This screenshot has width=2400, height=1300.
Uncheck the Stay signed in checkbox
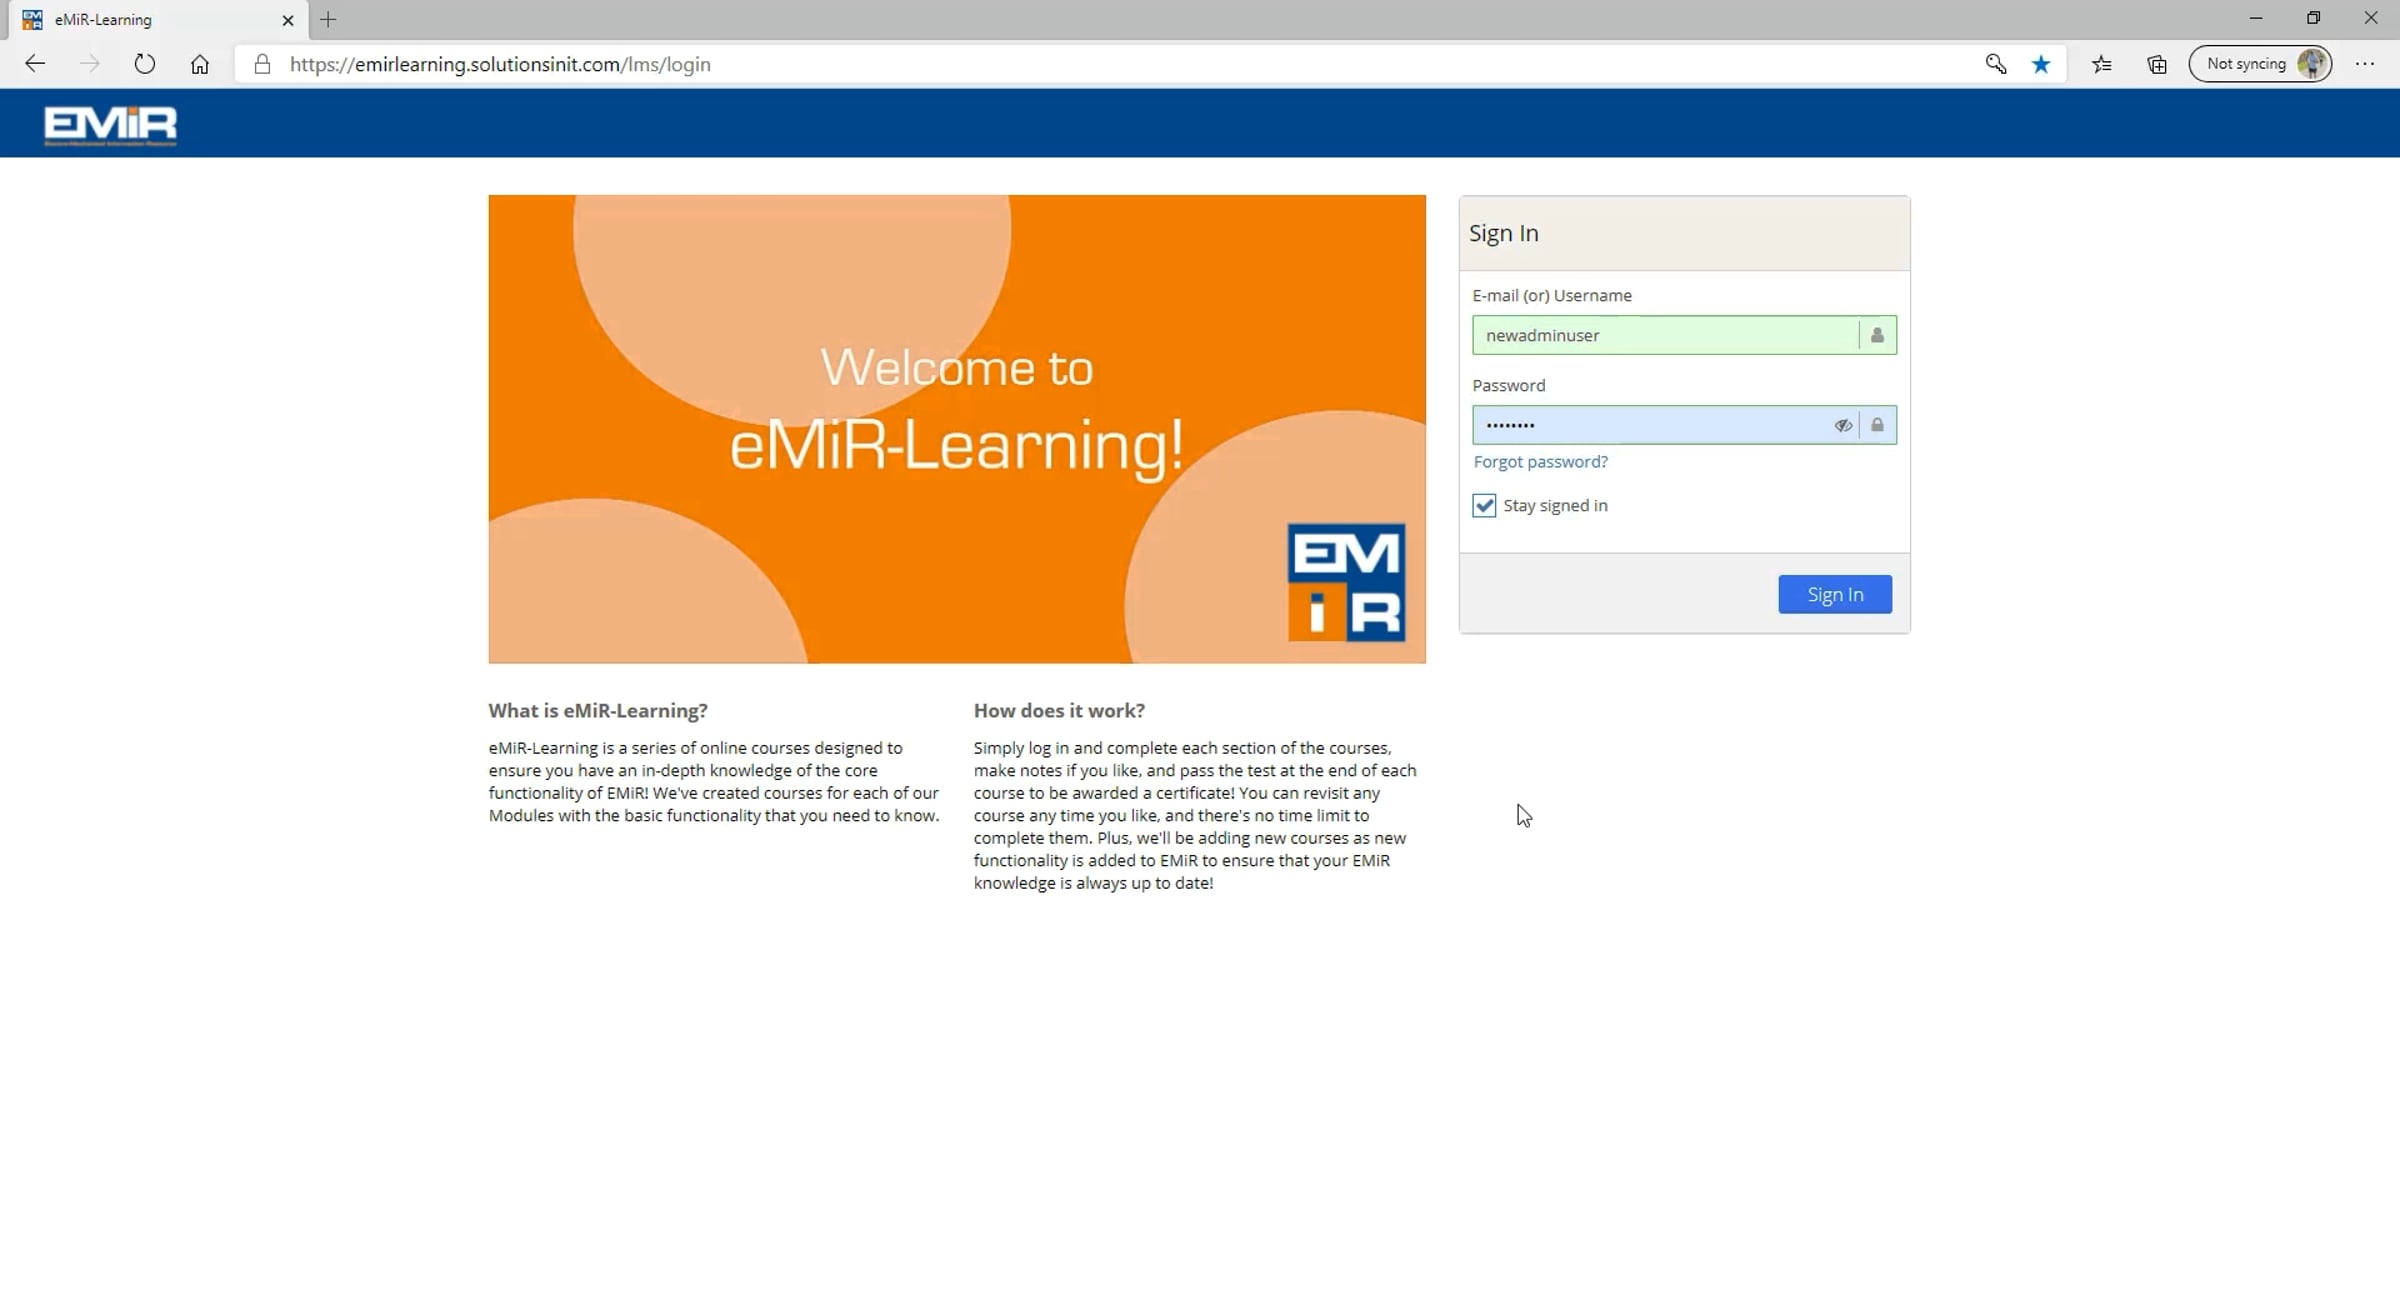pyautogui.click(x=1484, y=505)
